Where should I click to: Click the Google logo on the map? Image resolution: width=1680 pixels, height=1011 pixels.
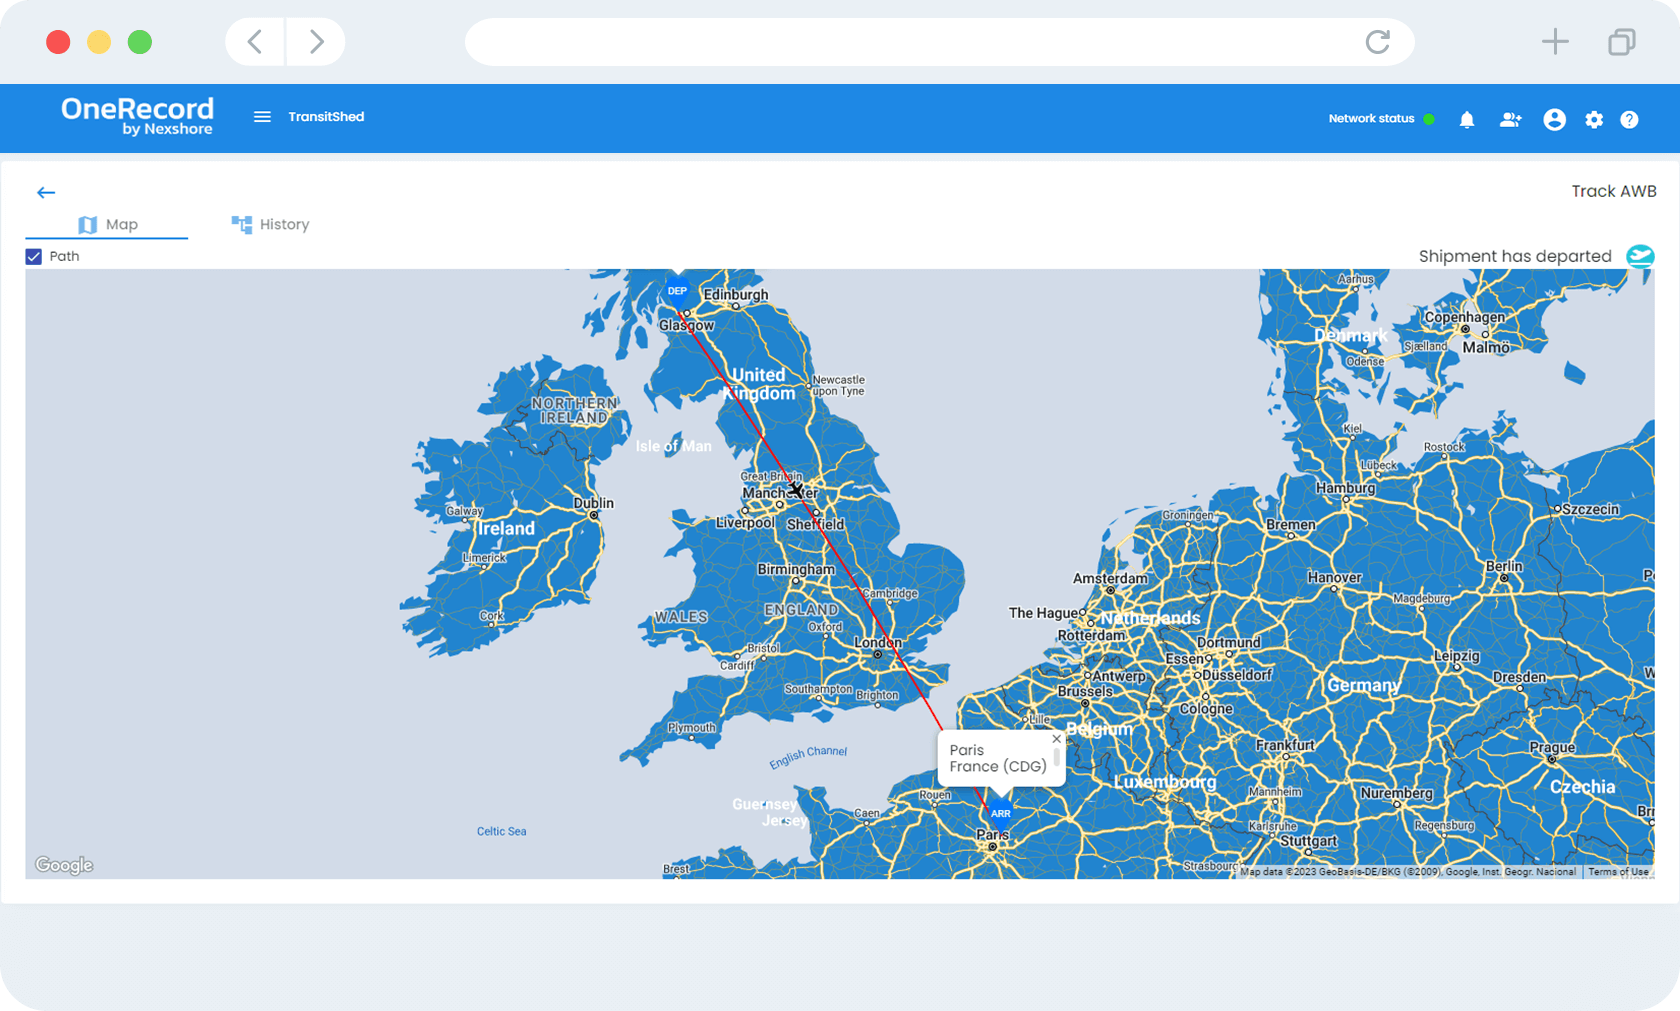64,865
